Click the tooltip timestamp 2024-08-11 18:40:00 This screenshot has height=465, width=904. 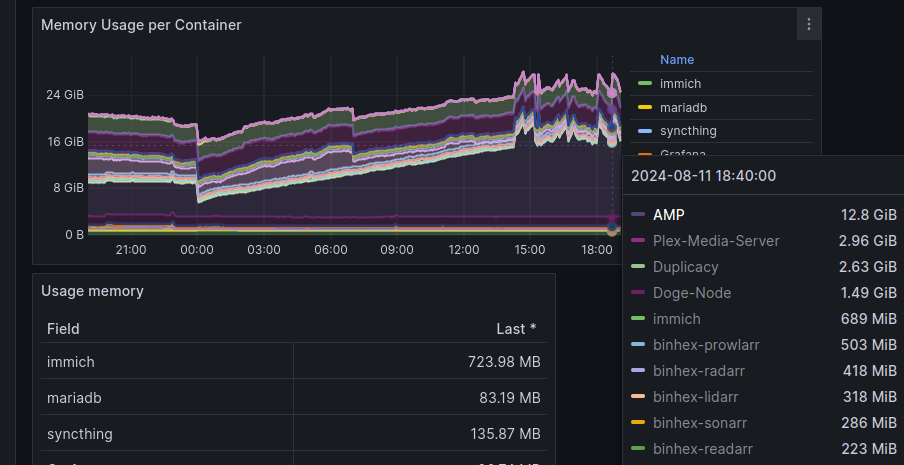click(x=703, y=176)
